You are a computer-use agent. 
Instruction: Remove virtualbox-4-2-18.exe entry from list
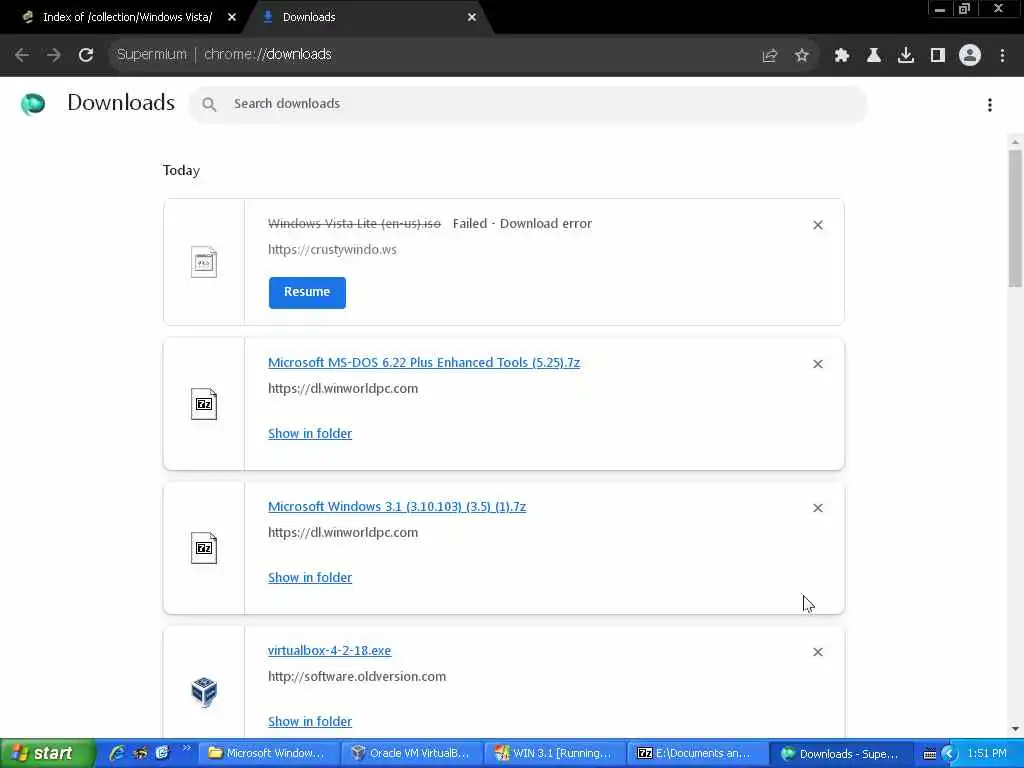coord(818,652)
